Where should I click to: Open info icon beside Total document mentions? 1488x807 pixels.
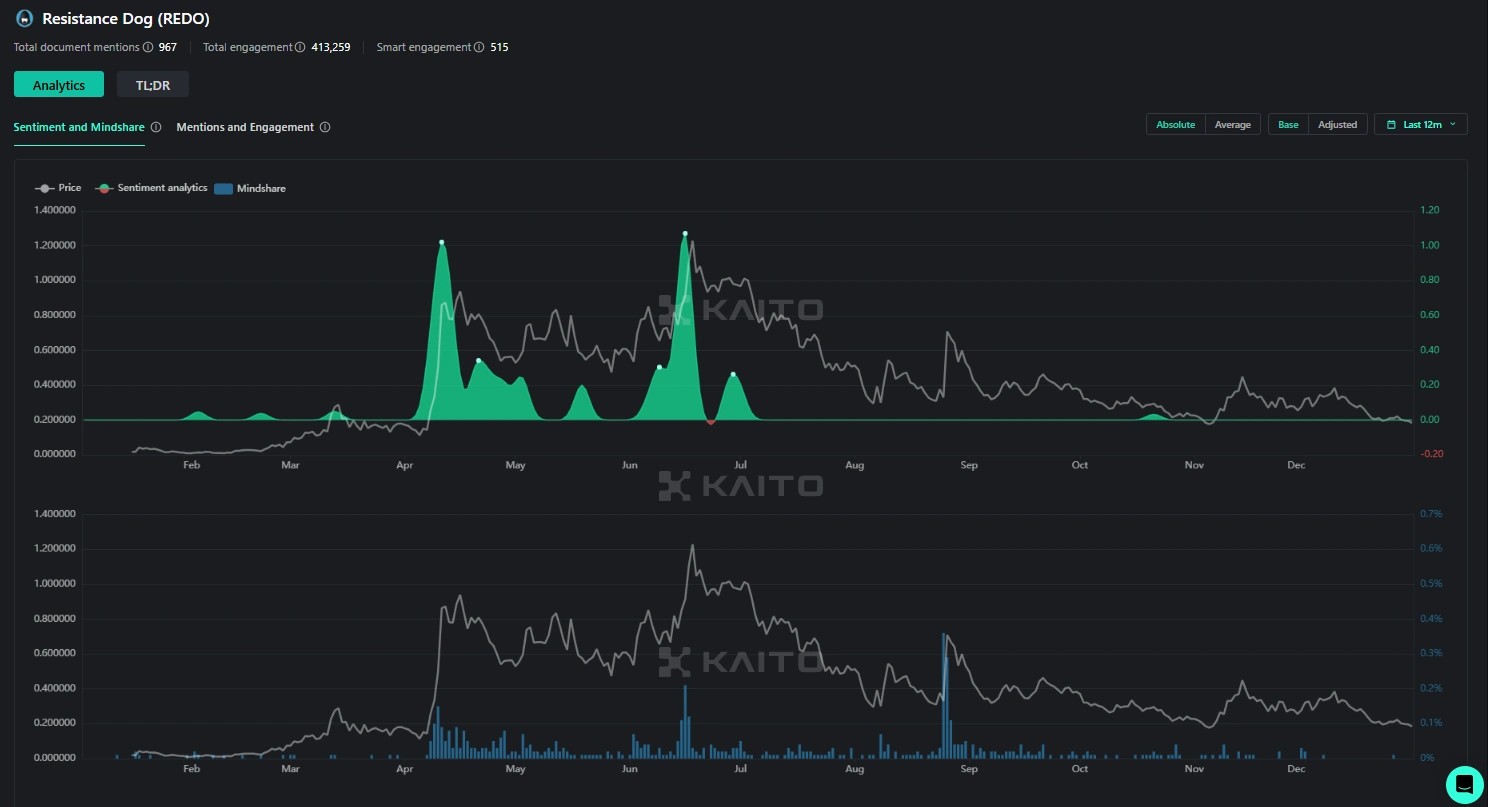point(148,47)
